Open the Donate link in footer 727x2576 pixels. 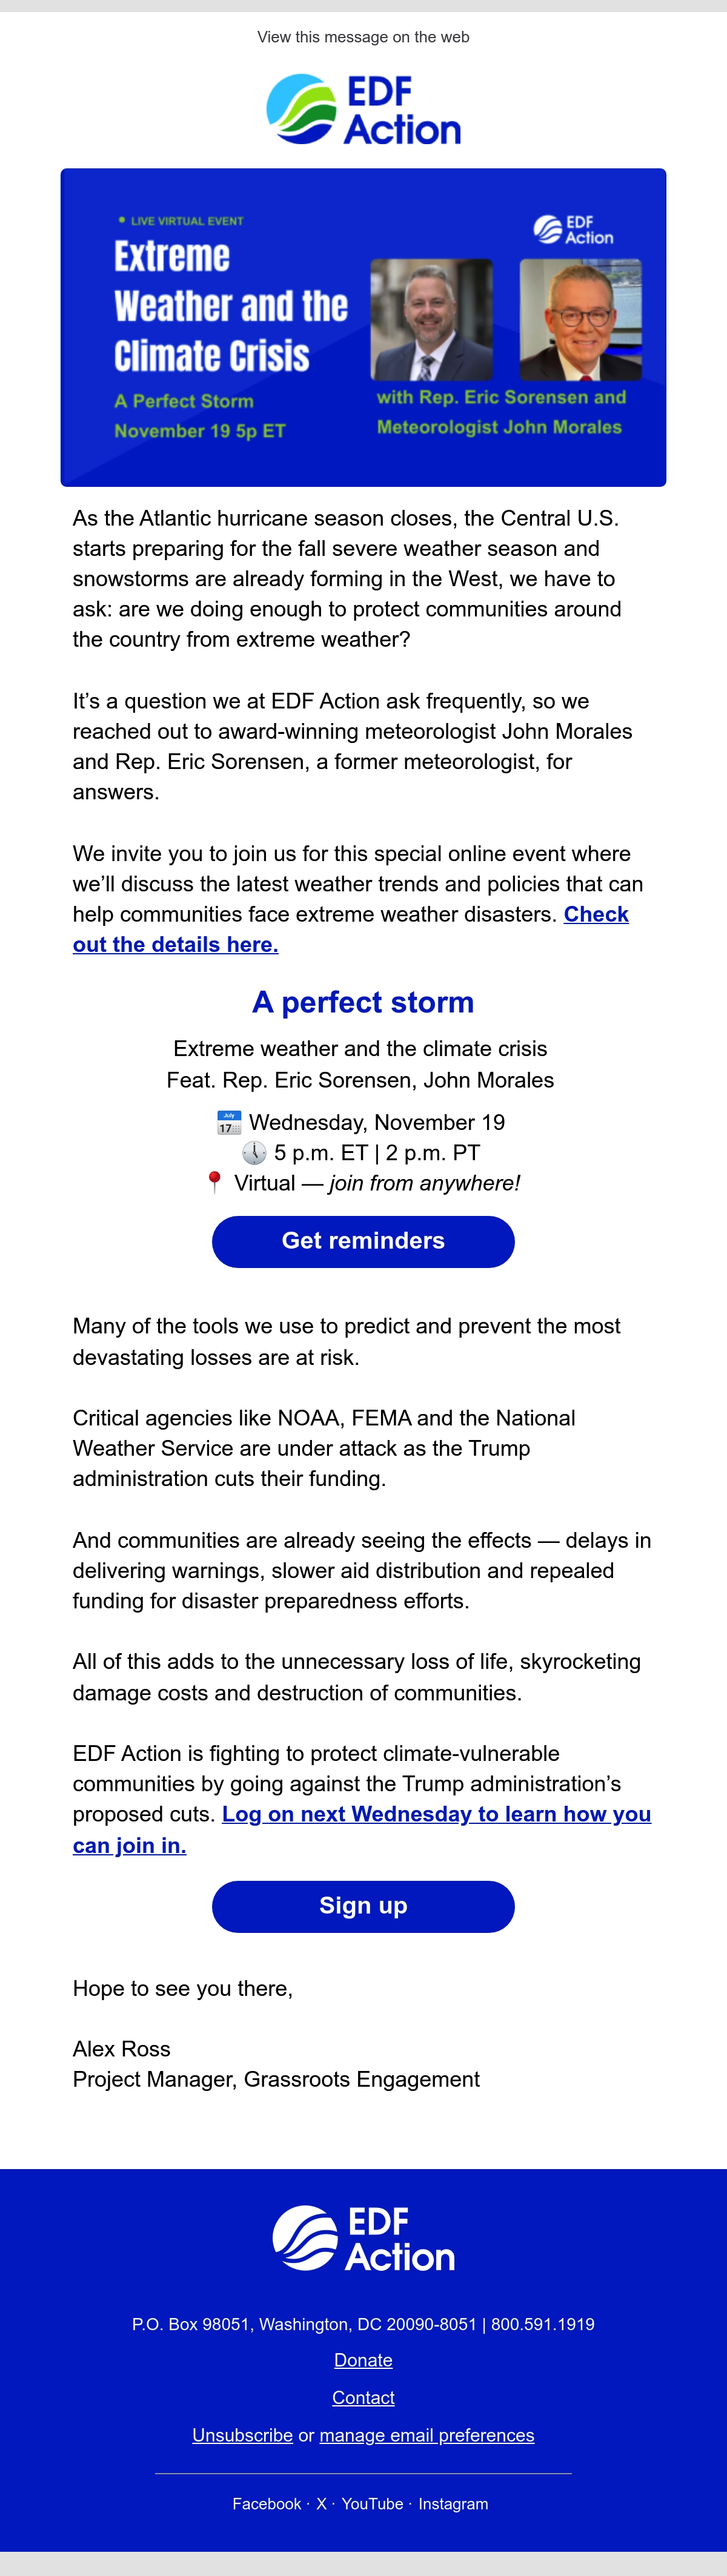(363, 2360)
